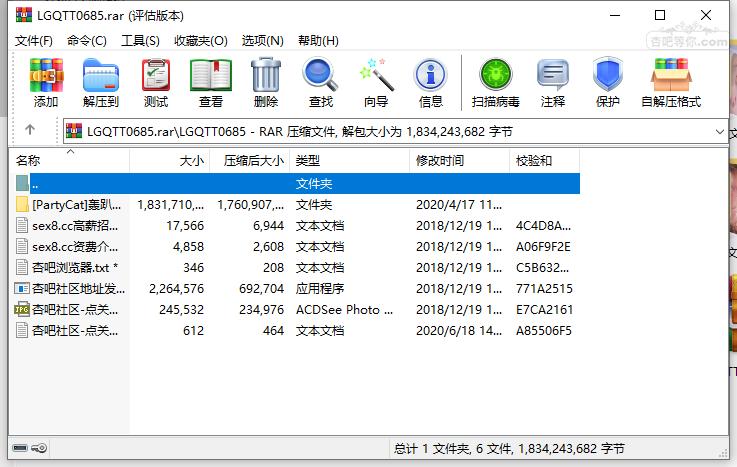The height and width of the screenshot is (467, 737).
Task: Click the date 2020/4/17 cell
Action: [x=459, y=205]
